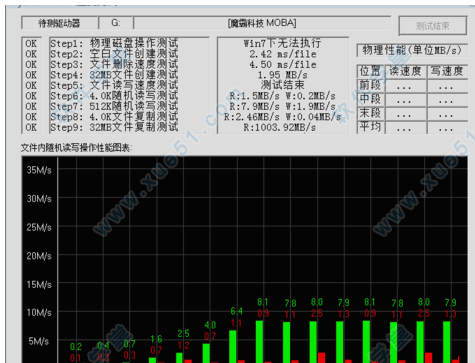Select Step6 4.0K随机读写测试 row

[x=114, y=96]
